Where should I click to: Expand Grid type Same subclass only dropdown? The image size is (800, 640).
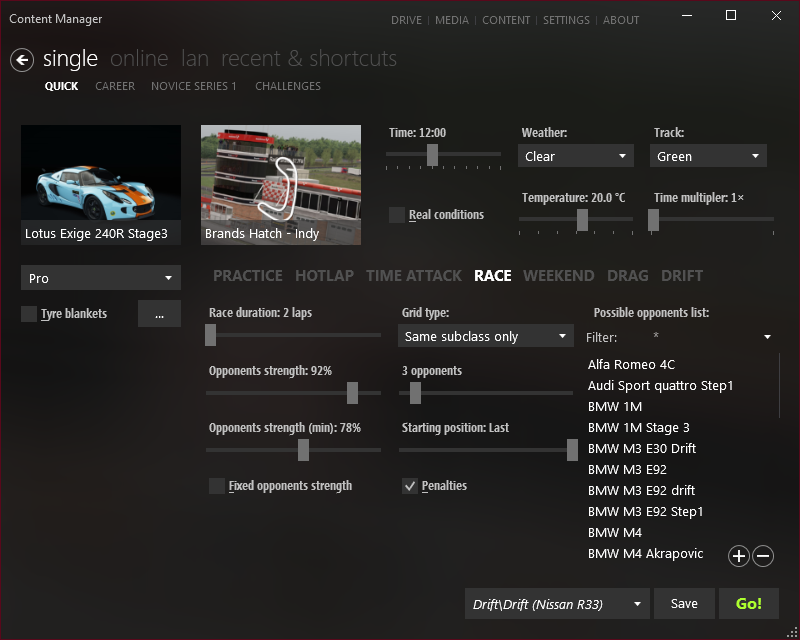pyautogui.click(x=486, y=336)
